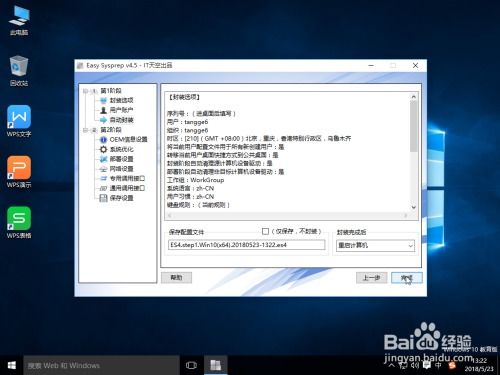Click the line '用户：tangge6'
Viewport: 500px width, 375px height.
tap(187, 122)
